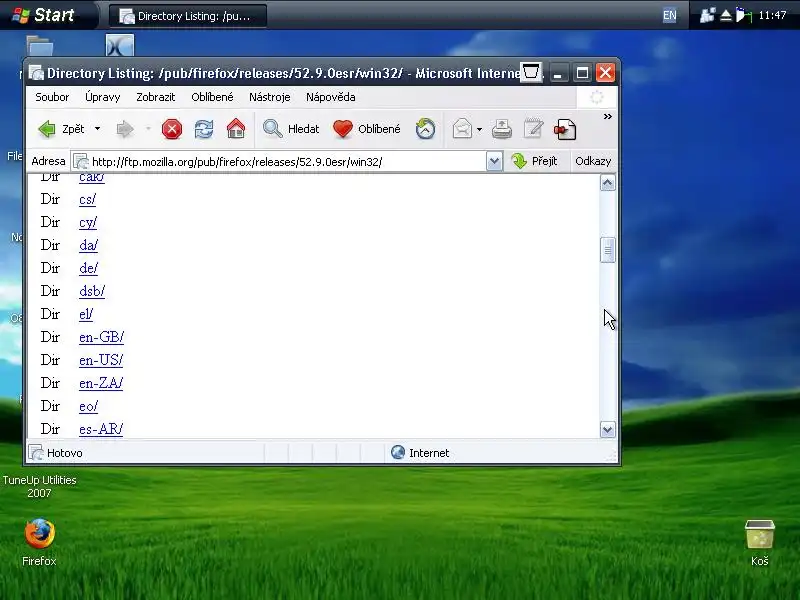Open the en-US/ directory link
Image resolution: width=800 pixels, height=600 pixels.
pyautogui.click(x=101, y=360)
